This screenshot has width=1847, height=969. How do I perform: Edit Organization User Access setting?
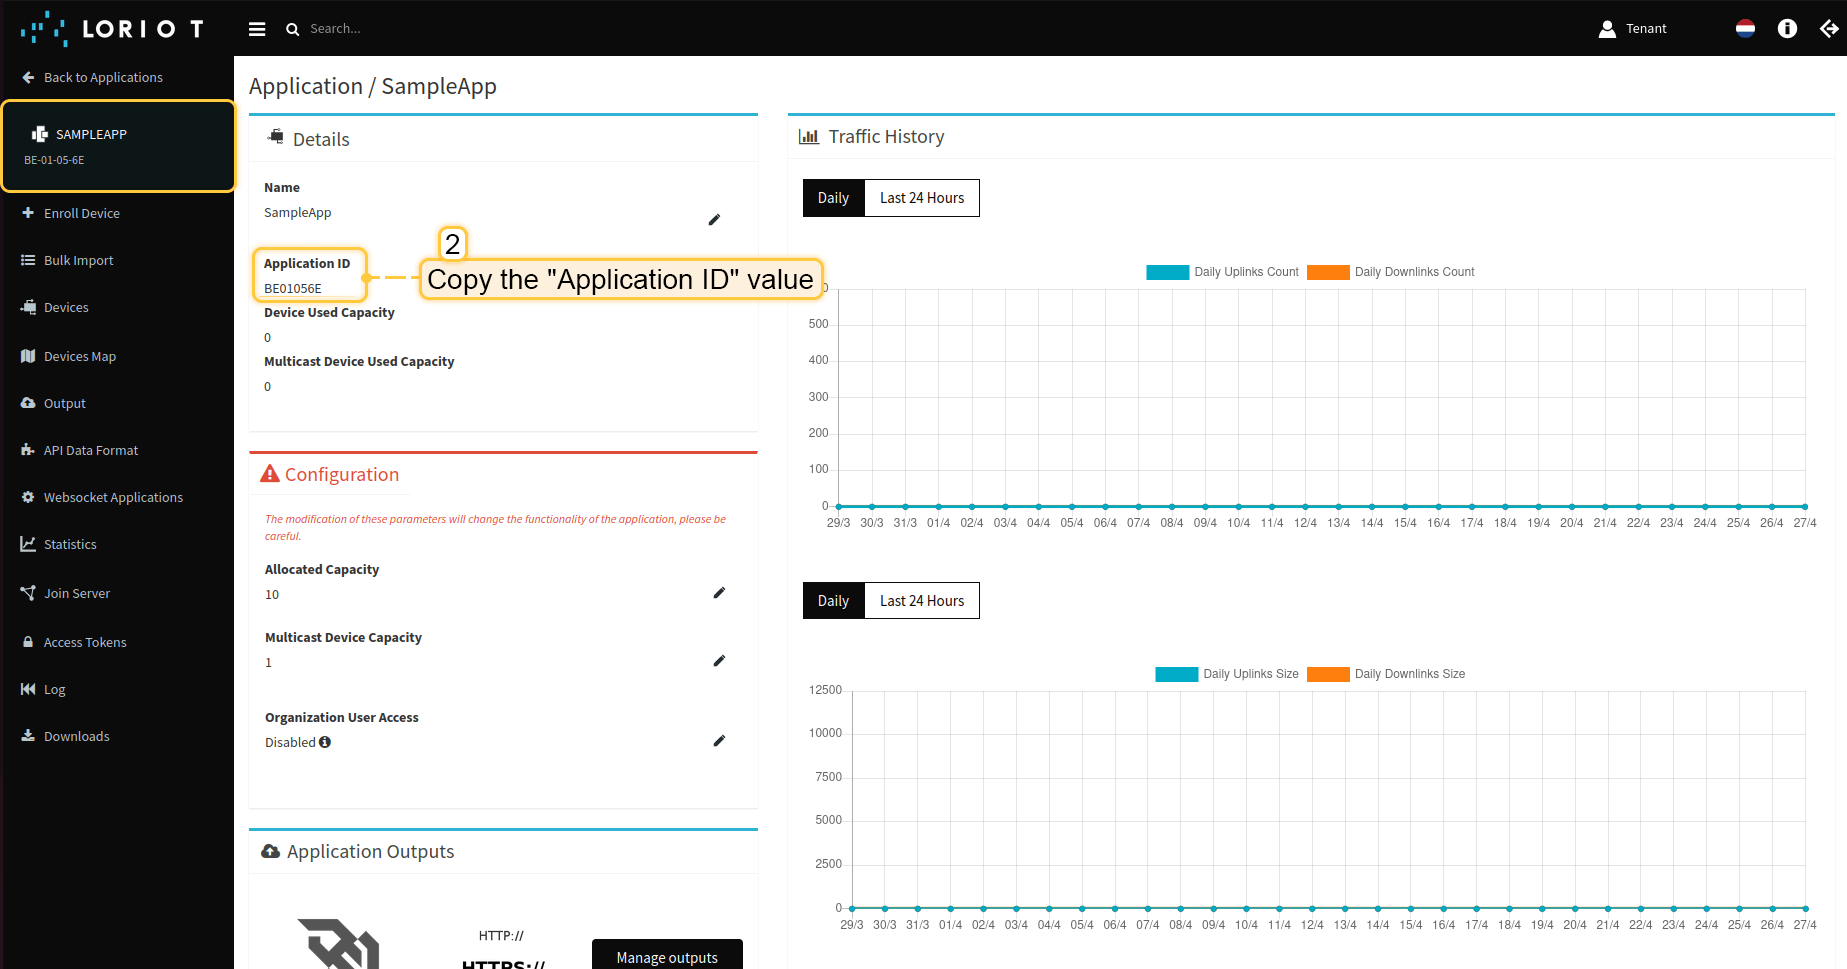[x=718, y=741]
